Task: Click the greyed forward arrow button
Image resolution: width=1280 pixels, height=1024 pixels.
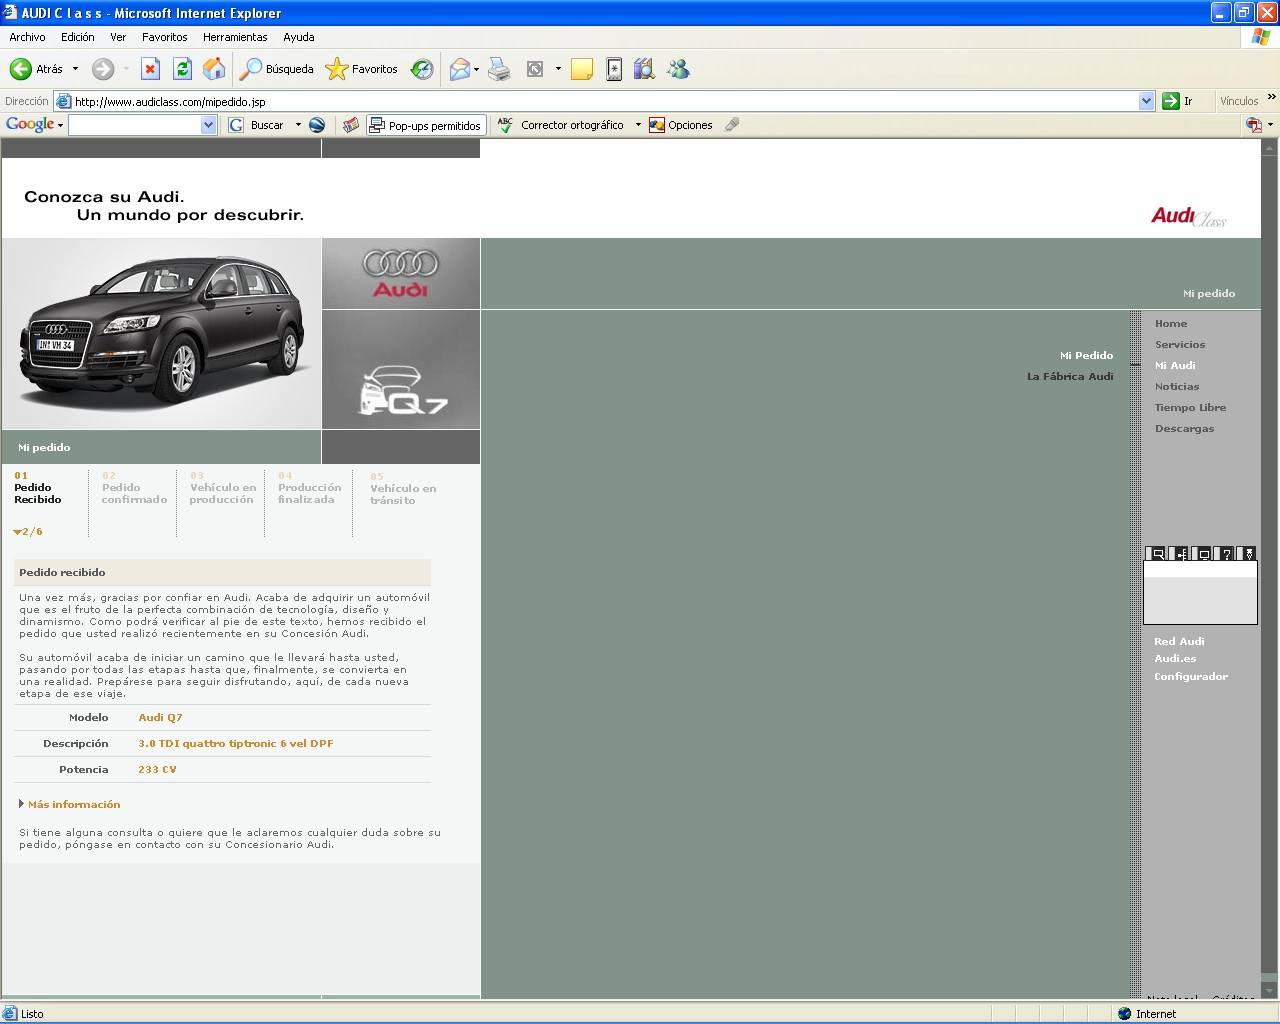Action: coord(103,69)
